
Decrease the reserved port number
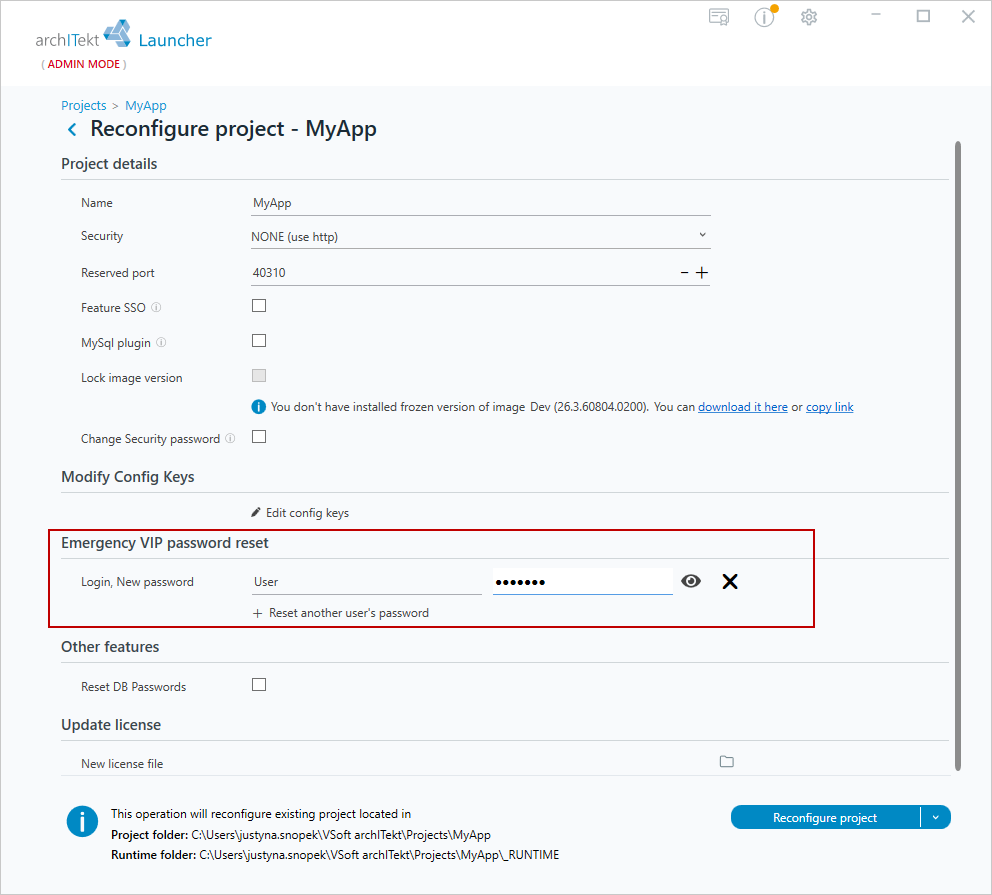click(x=685, y=273)
